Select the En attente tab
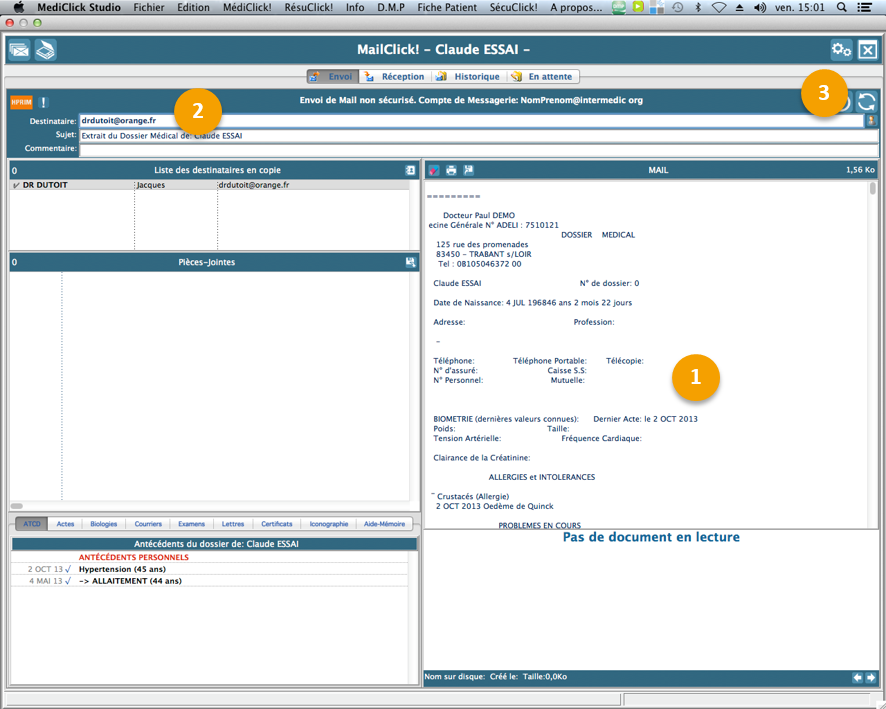 [543, 76]
